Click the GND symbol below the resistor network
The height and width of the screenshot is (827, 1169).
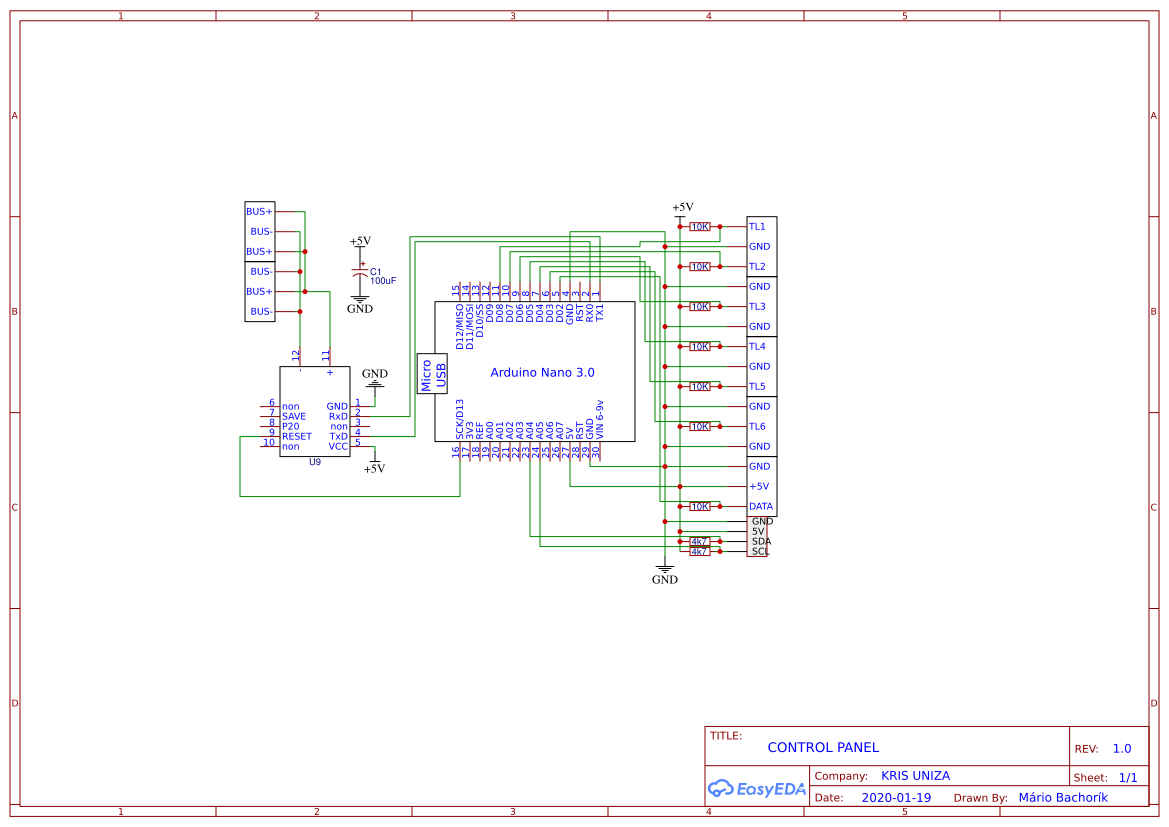[664, 568]
